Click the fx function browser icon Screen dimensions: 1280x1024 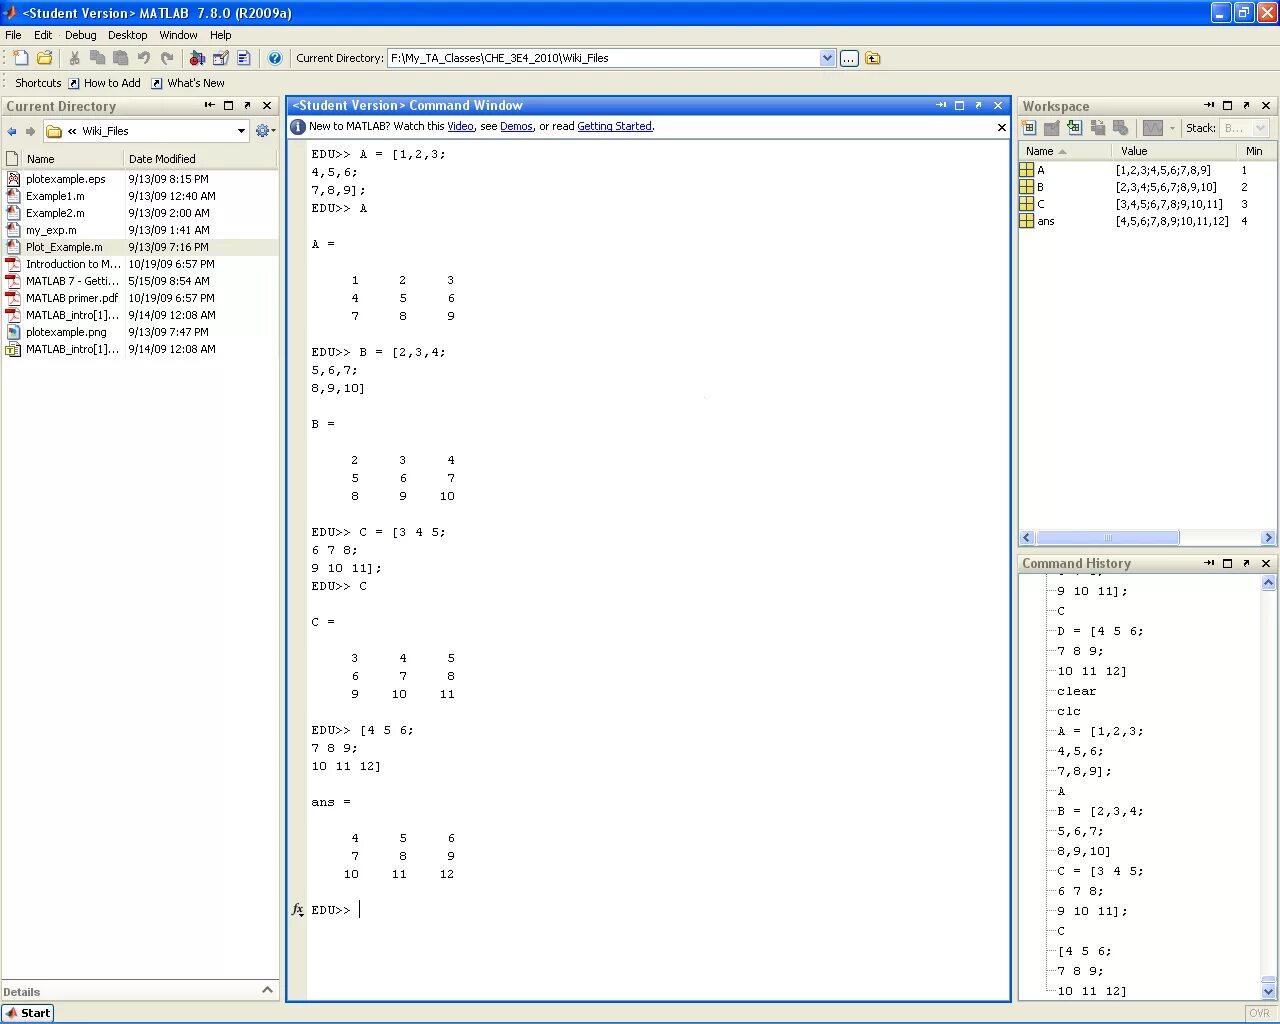tap(297, 910)
